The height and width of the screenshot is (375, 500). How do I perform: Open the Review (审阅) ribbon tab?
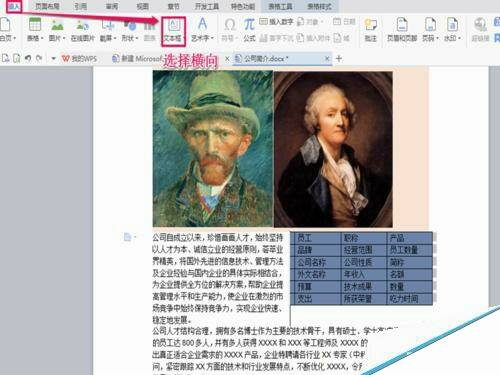click(x=112, y=6)
